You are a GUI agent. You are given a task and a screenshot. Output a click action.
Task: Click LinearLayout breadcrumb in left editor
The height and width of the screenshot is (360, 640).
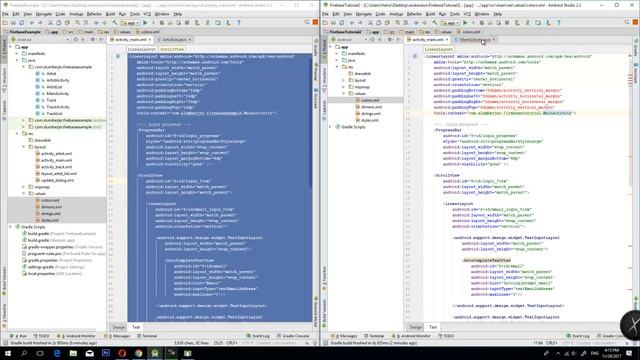(x=141, y=49)
